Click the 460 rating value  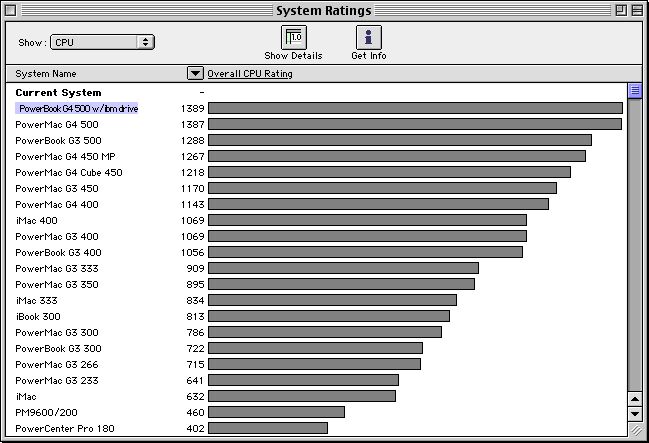[x=195, y=413]
